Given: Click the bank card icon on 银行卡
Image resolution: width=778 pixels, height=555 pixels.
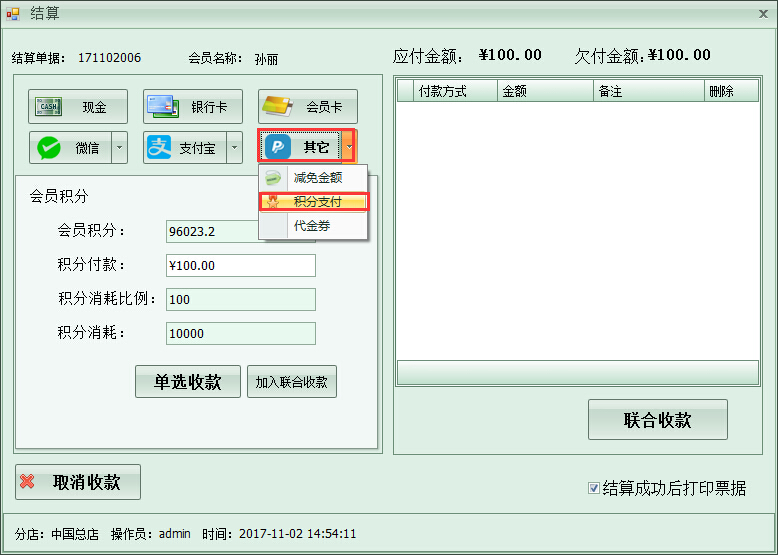Looking at the screenshot, I should [162, 107].
